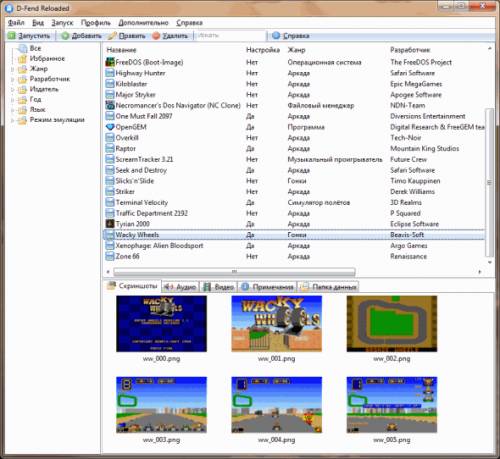Click the Разработчик folder icon in tree
Viewport: 500px width, 459px height.
22,79
